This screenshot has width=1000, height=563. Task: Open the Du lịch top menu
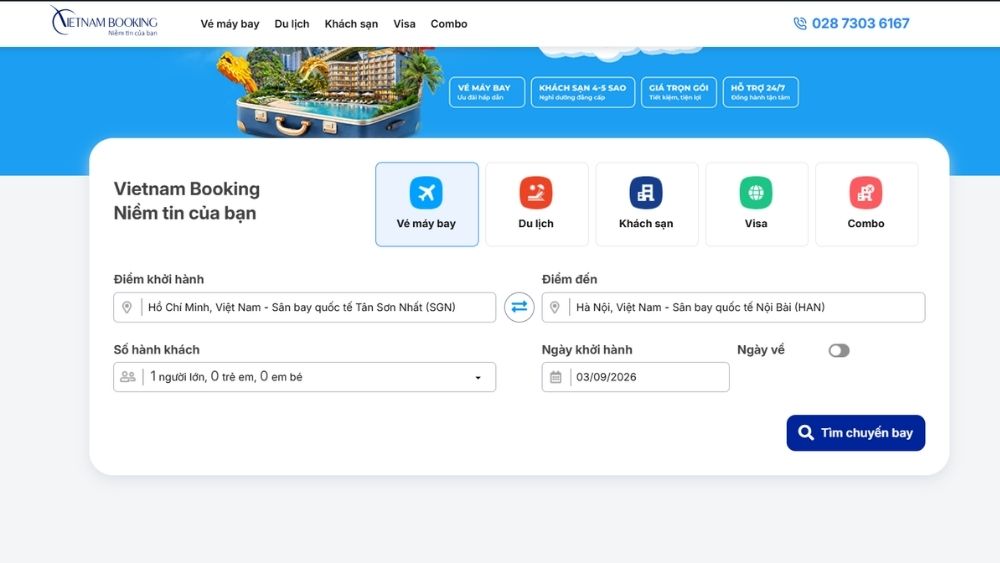tap(291, 24)
